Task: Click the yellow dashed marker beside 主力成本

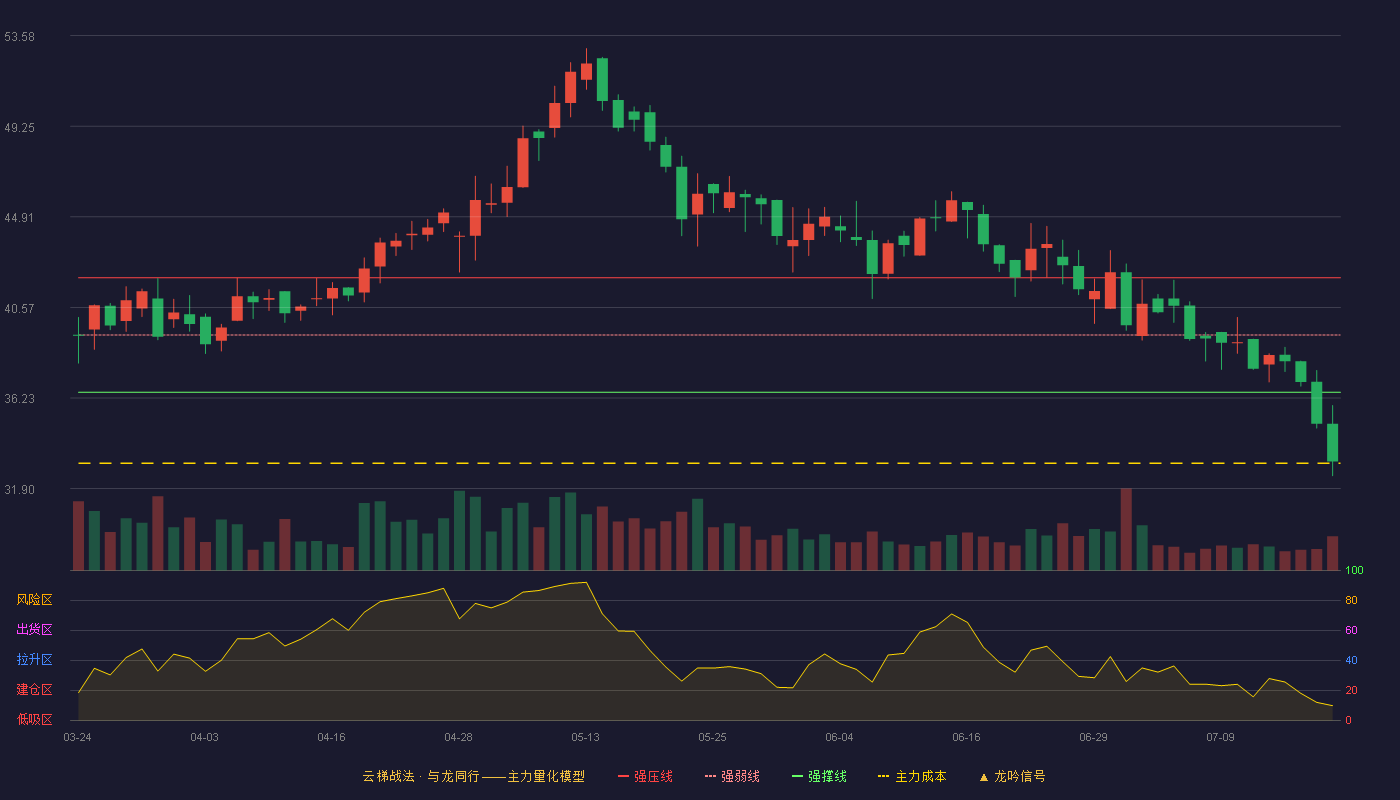Action: coord(883,776)
